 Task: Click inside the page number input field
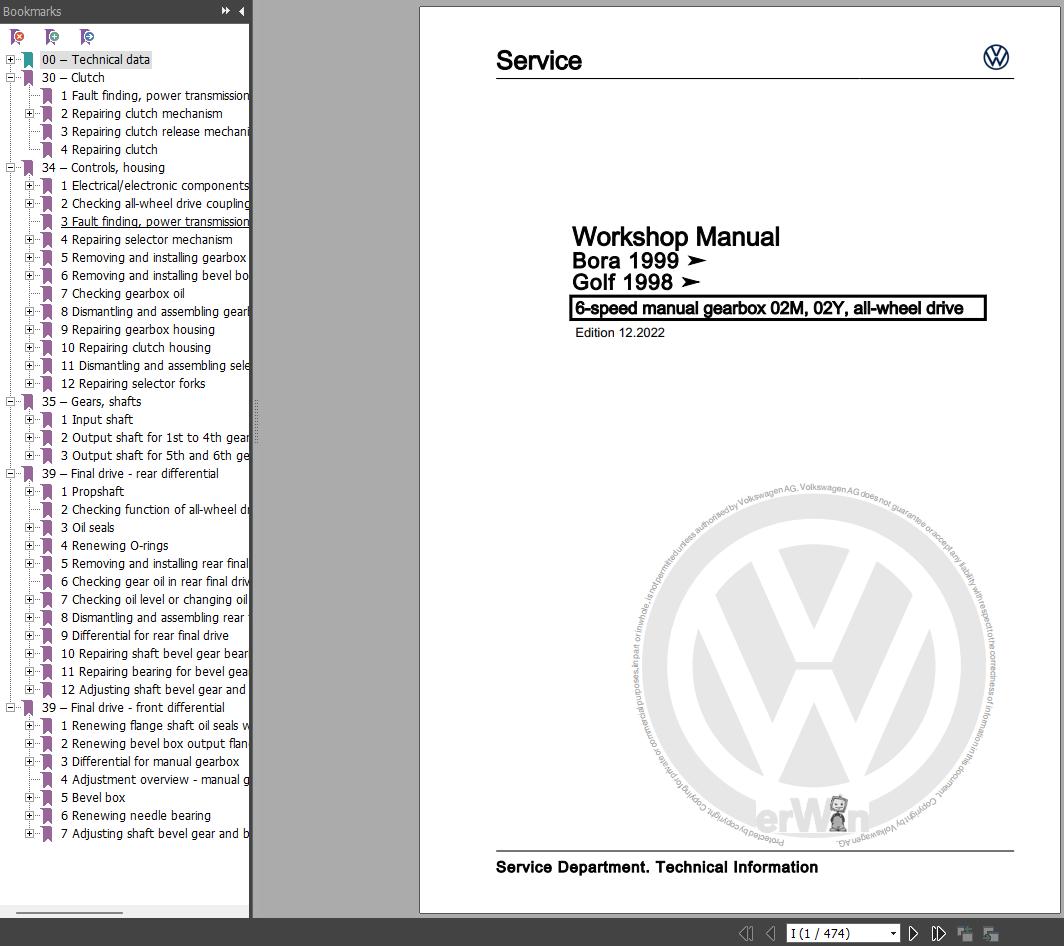[830, 932]
